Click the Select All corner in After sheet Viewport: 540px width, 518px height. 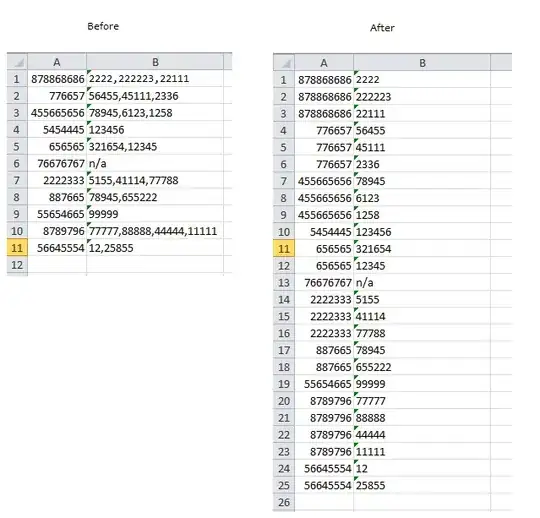[284, 63]
